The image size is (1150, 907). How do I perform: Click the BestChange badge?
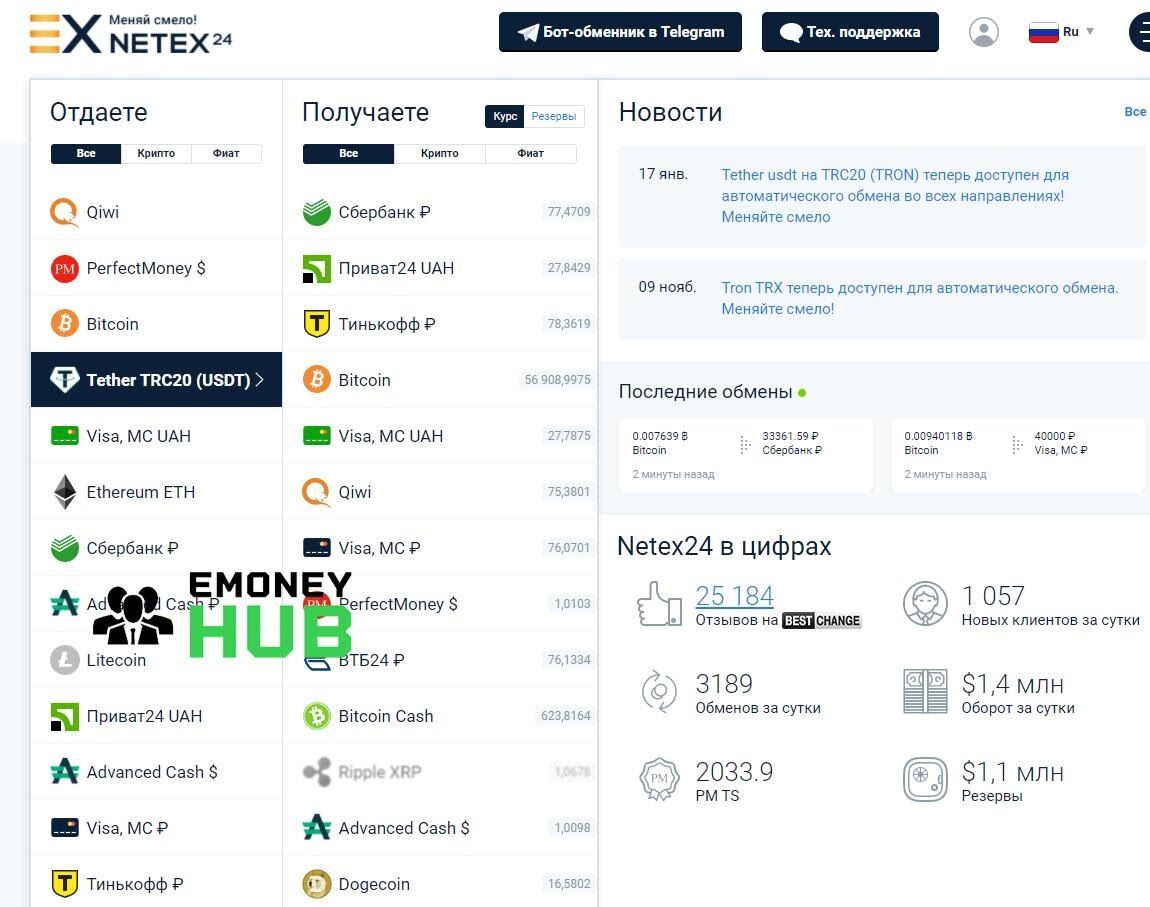[x=821, y=620]
